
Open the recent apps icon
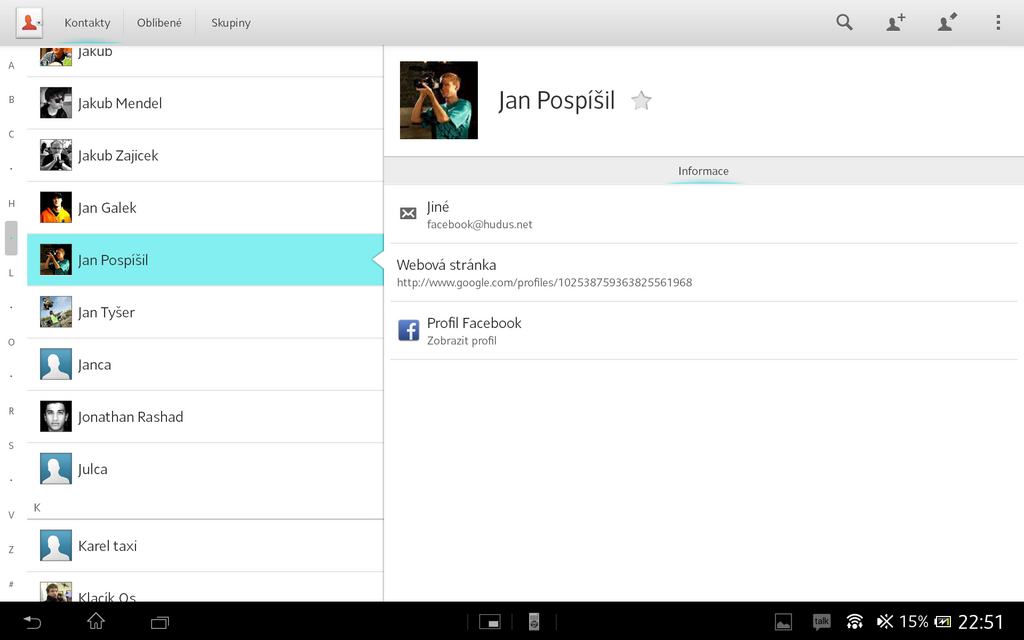point(159,621)
